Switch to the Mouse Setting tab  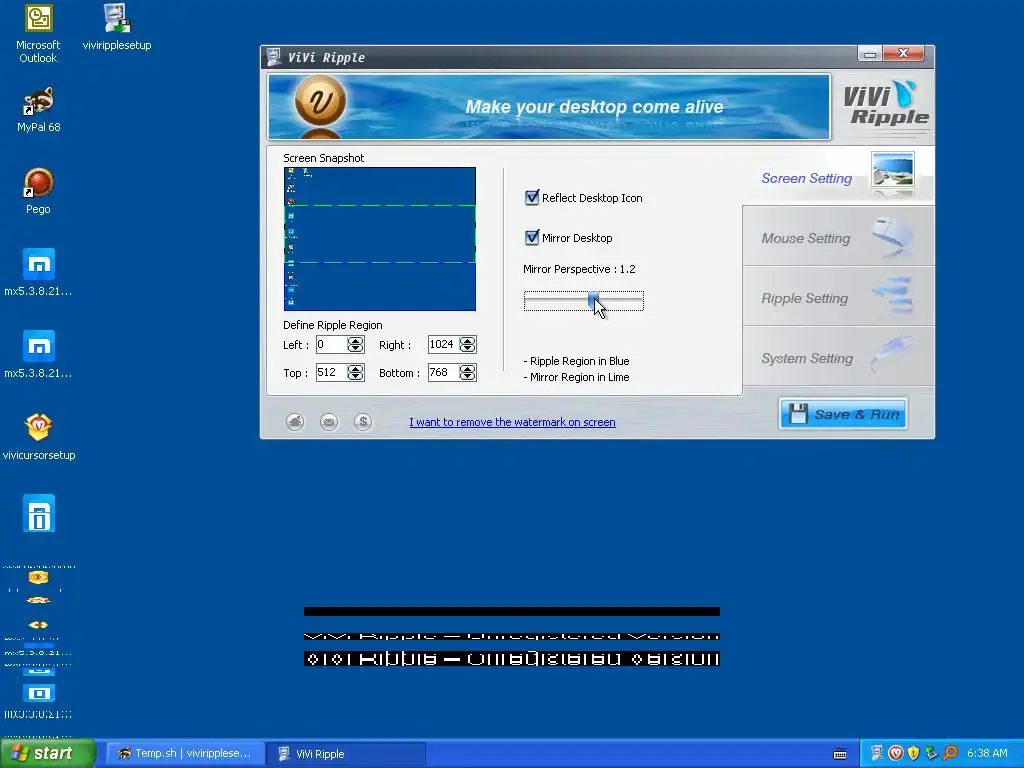(839, 236)
